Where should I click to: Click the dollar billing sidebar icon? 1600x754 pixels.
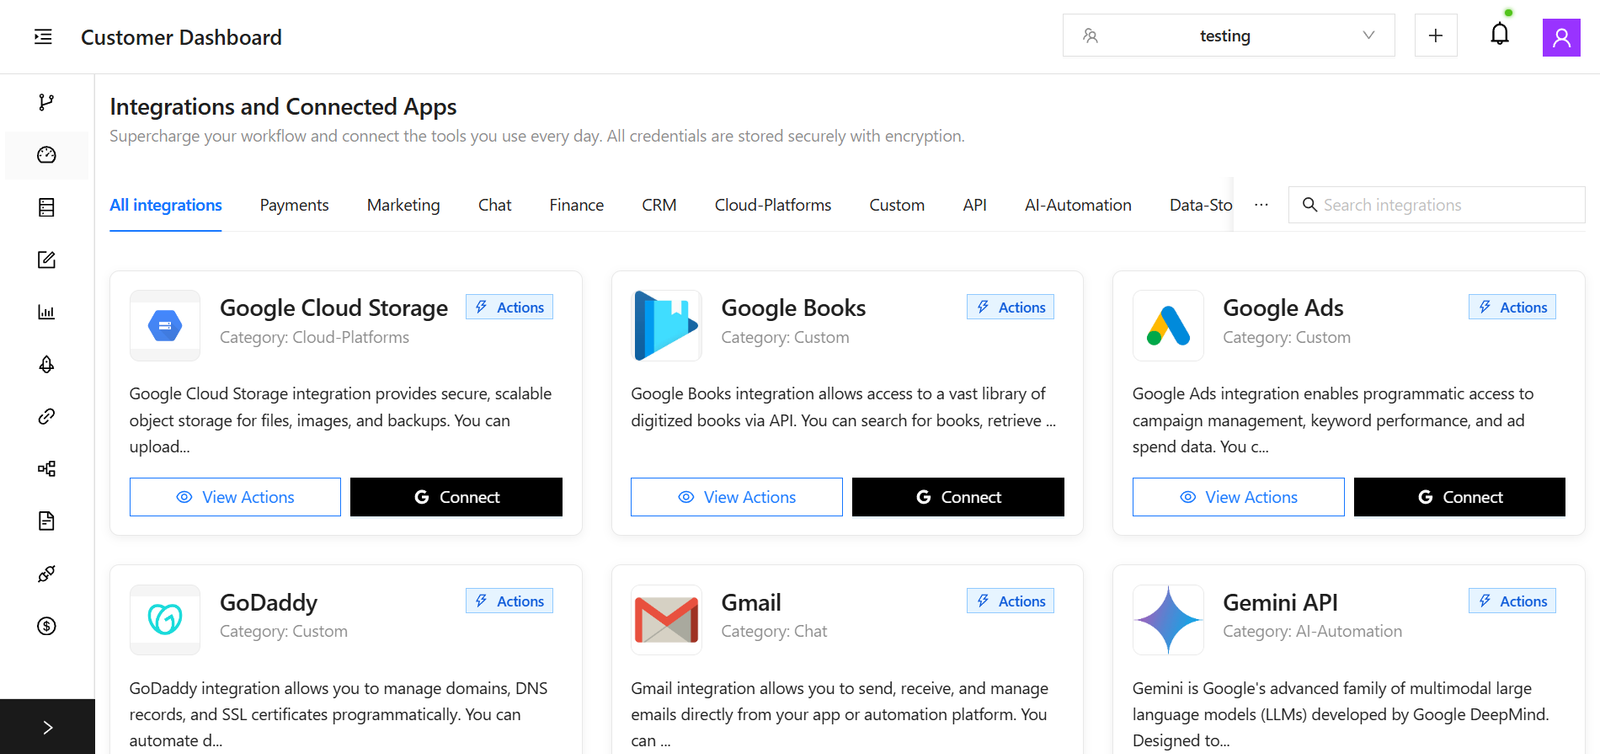click(46, 626)
